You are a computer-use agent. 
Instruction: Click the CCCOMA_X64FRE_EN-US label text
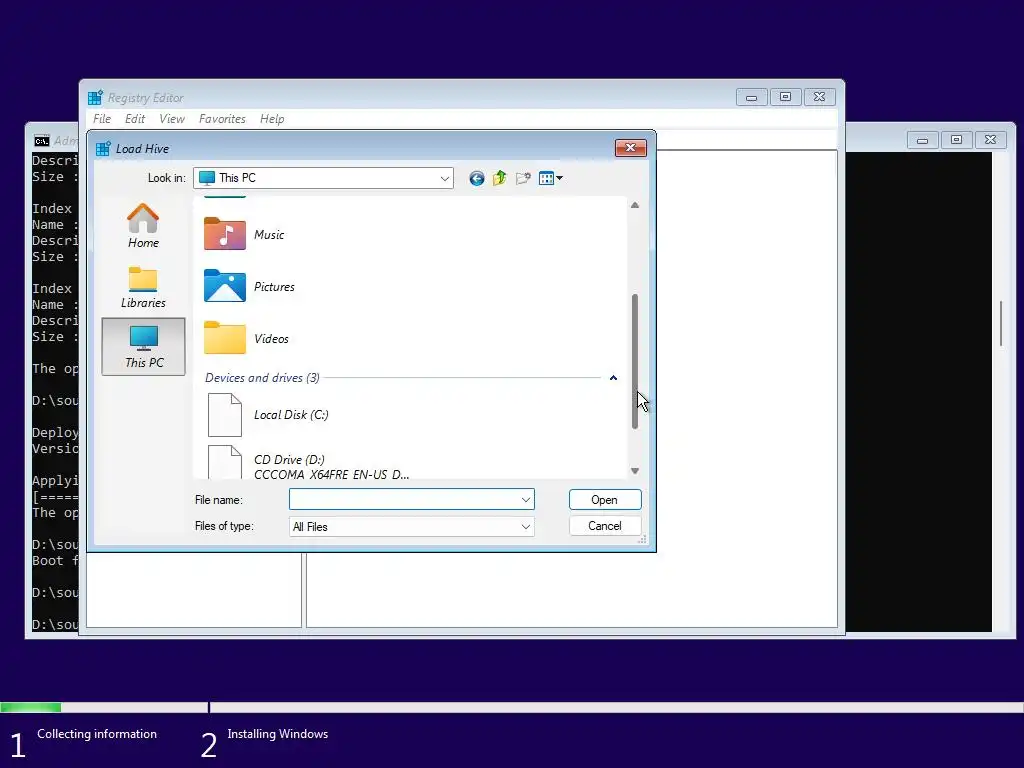pyautogui.click(x=332, y=475)
